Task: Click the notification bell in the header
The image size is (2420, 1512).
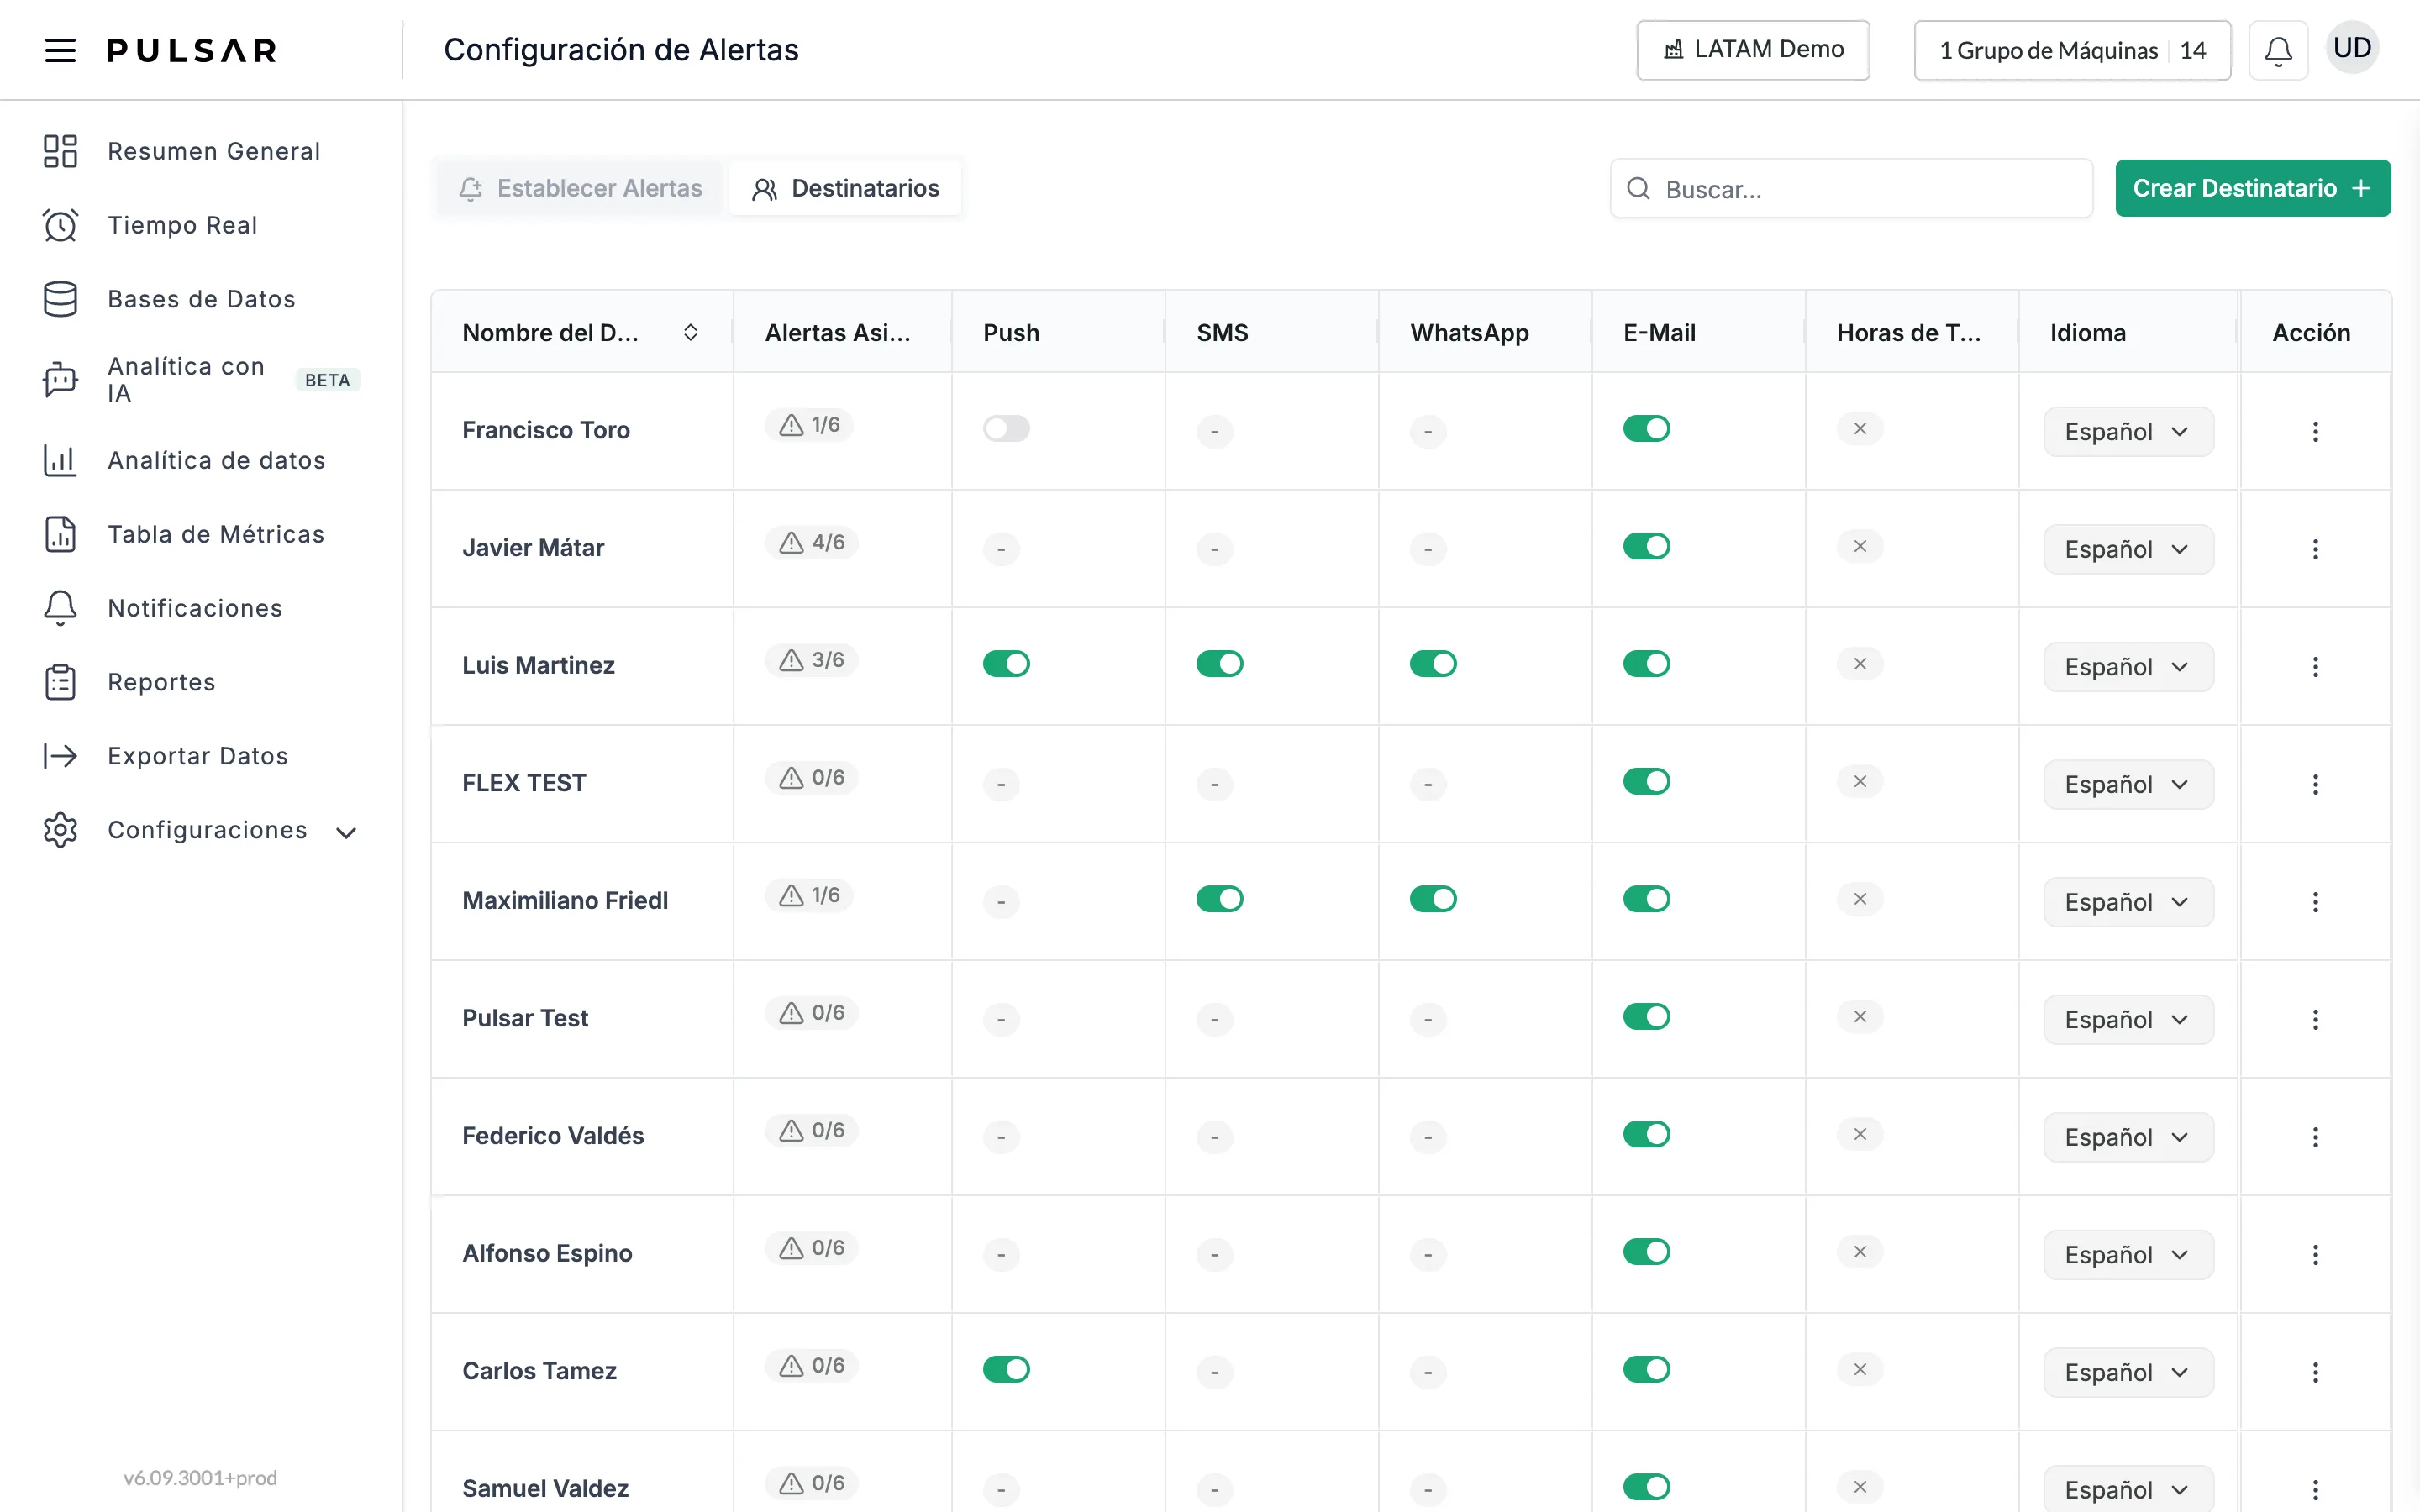Action: coord(2278,50)
